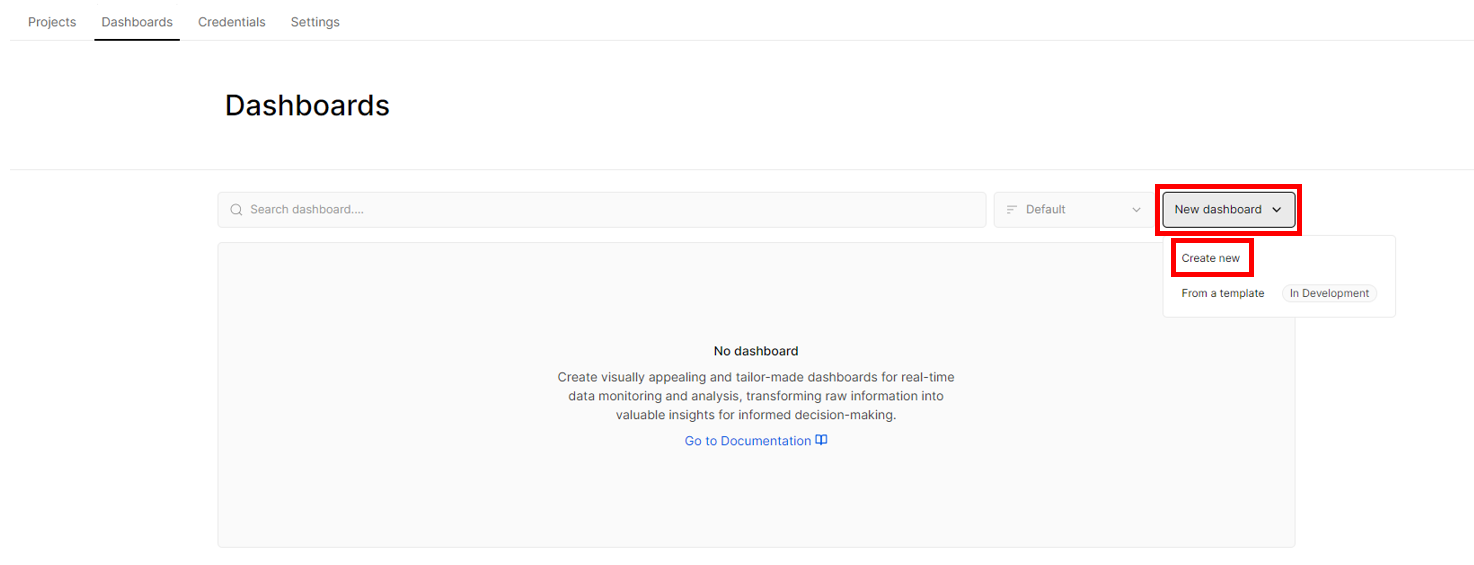
Task: Switch to the Dashboards tab
Action: [x=137, y=22]
